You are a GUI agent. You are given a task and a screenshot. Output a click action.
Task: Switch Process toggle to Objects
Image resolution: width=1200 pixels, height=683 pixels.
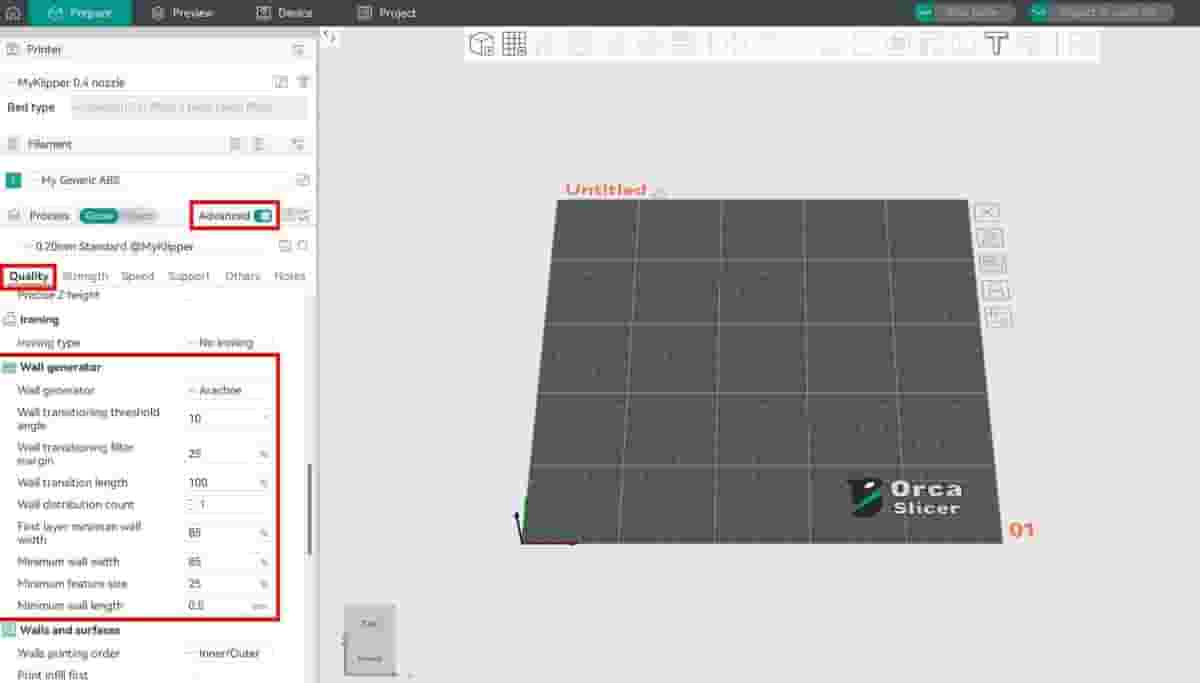pyautogui.click(x=139, y=216)
